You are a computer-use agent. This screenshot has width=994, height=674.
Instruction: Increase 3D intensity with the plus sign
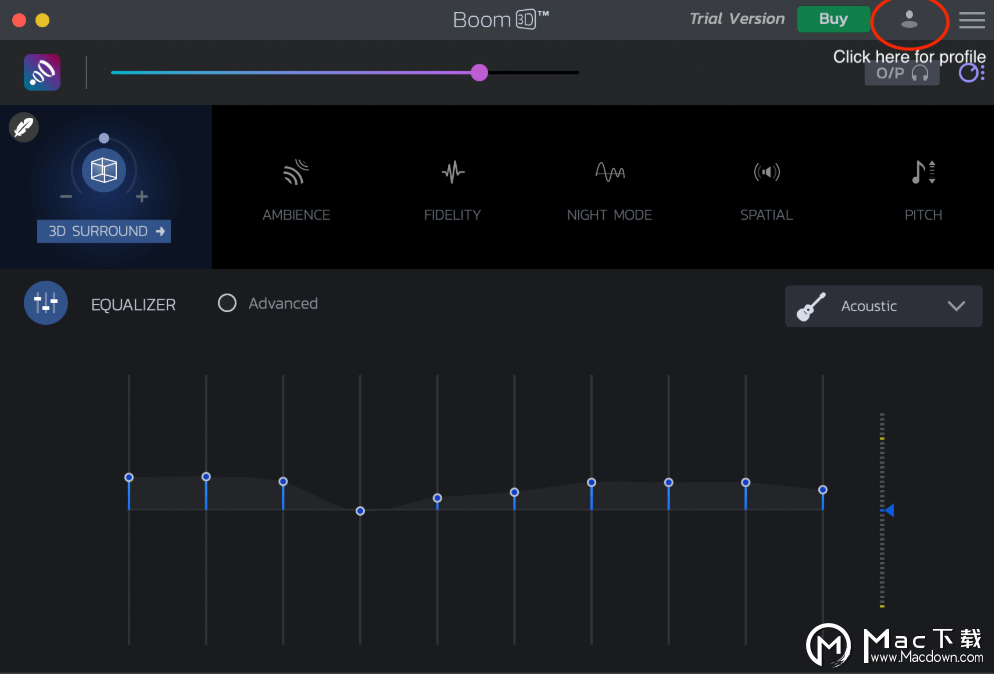142,197
